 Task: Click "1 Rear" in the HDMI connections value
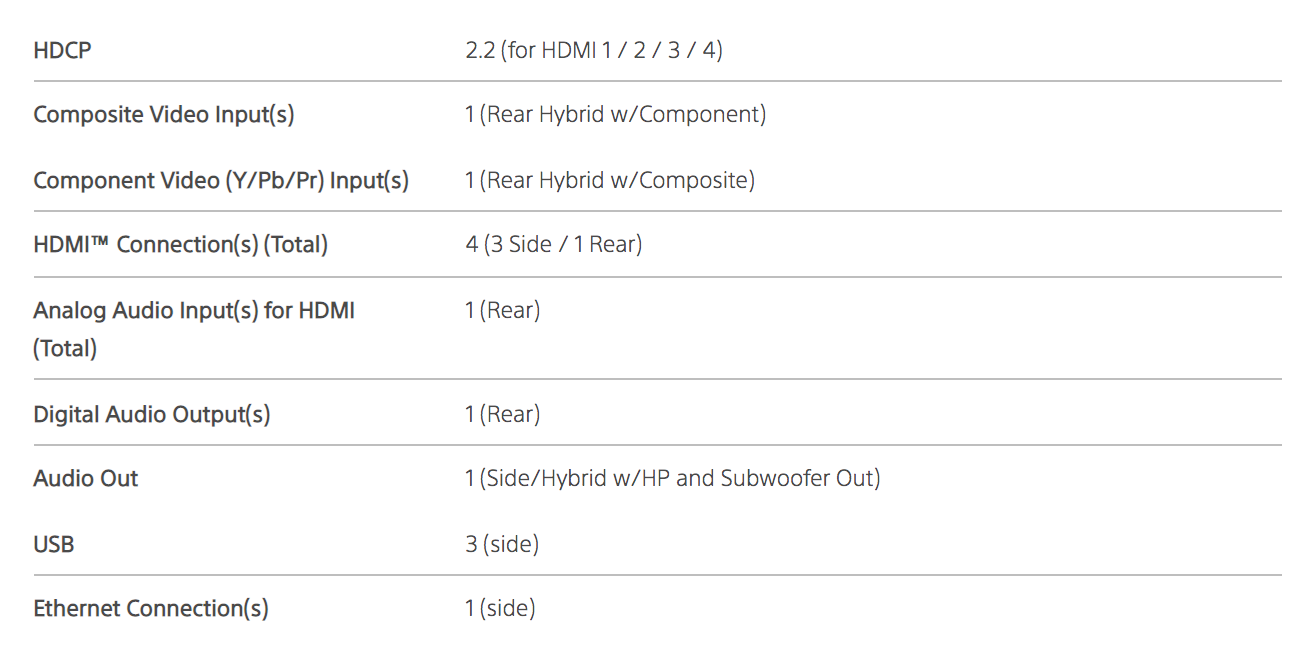(603, 244)
